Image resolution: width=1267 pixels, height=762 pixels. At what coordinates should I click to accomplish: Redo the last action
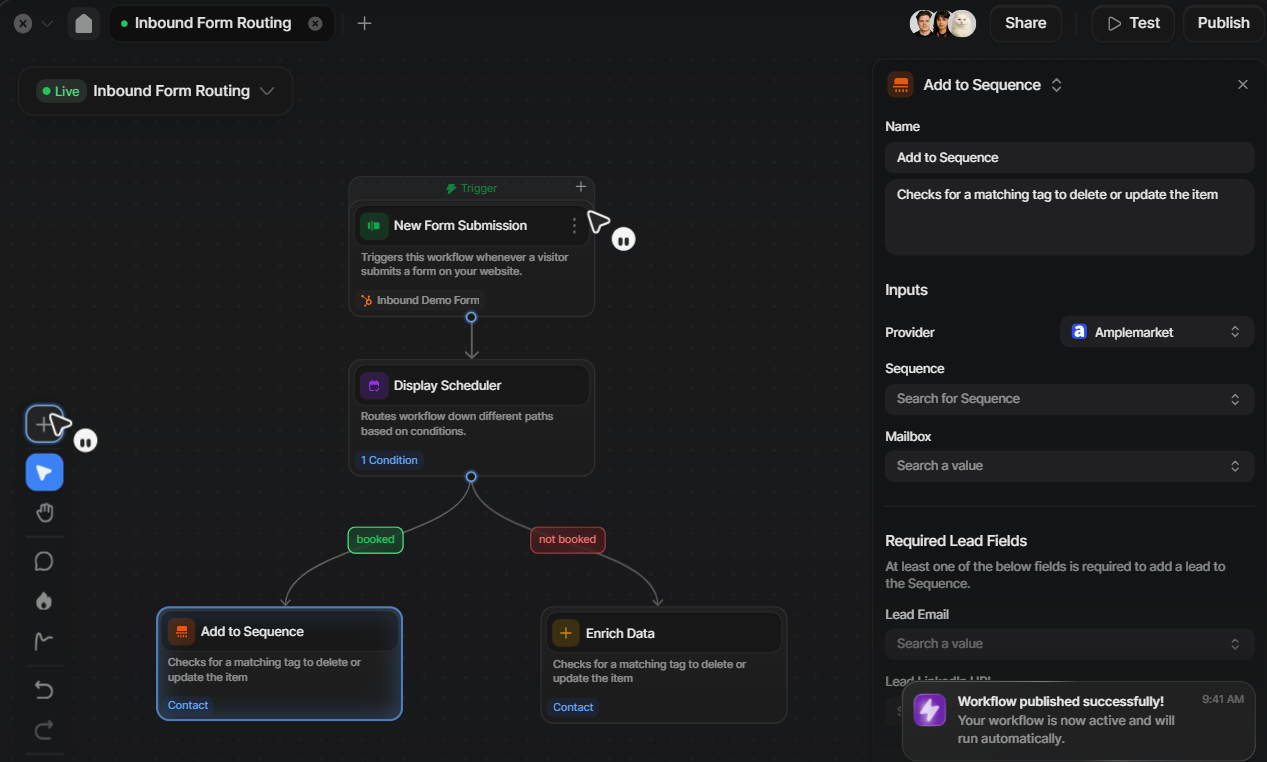click(44, 730)
